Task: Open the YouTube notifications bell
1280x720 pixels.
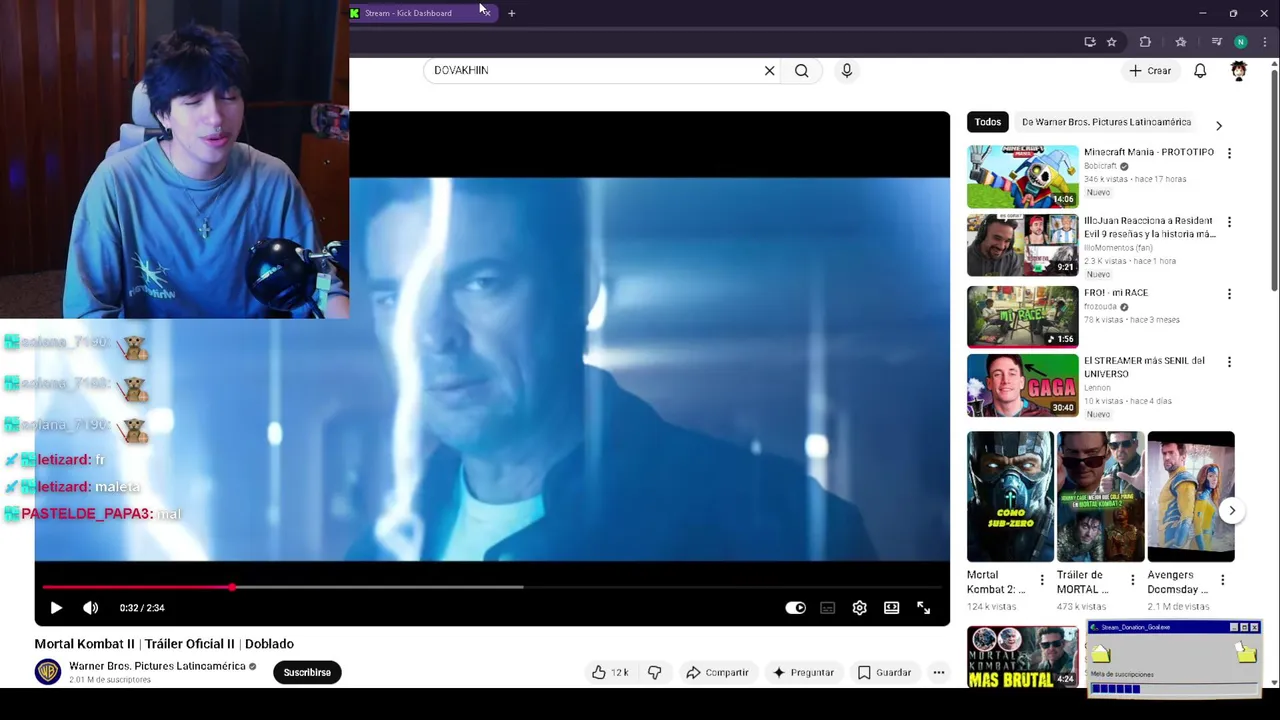Action: (x=1200, y=71)
